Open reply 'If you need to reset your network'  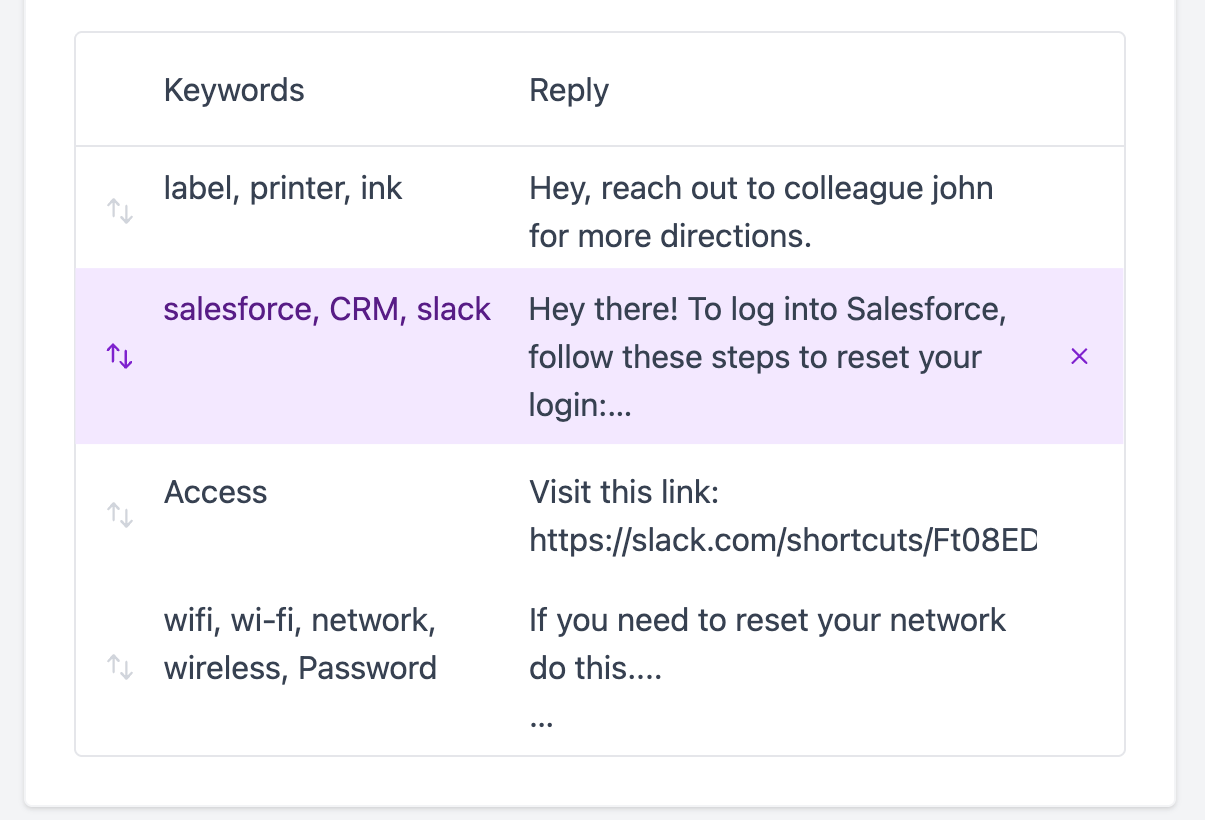(x=767, y=620)
